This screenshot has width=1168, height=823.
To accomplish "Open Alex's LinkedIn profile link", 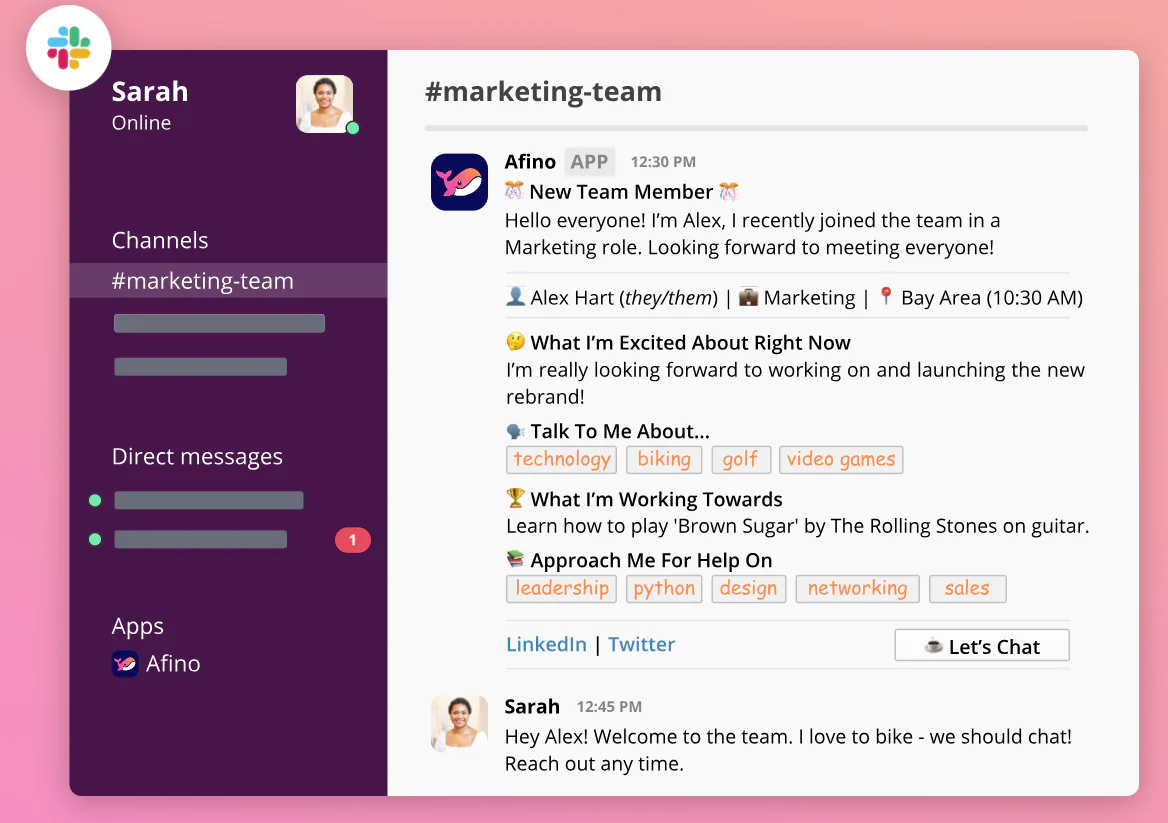I will tap(546, 645).
